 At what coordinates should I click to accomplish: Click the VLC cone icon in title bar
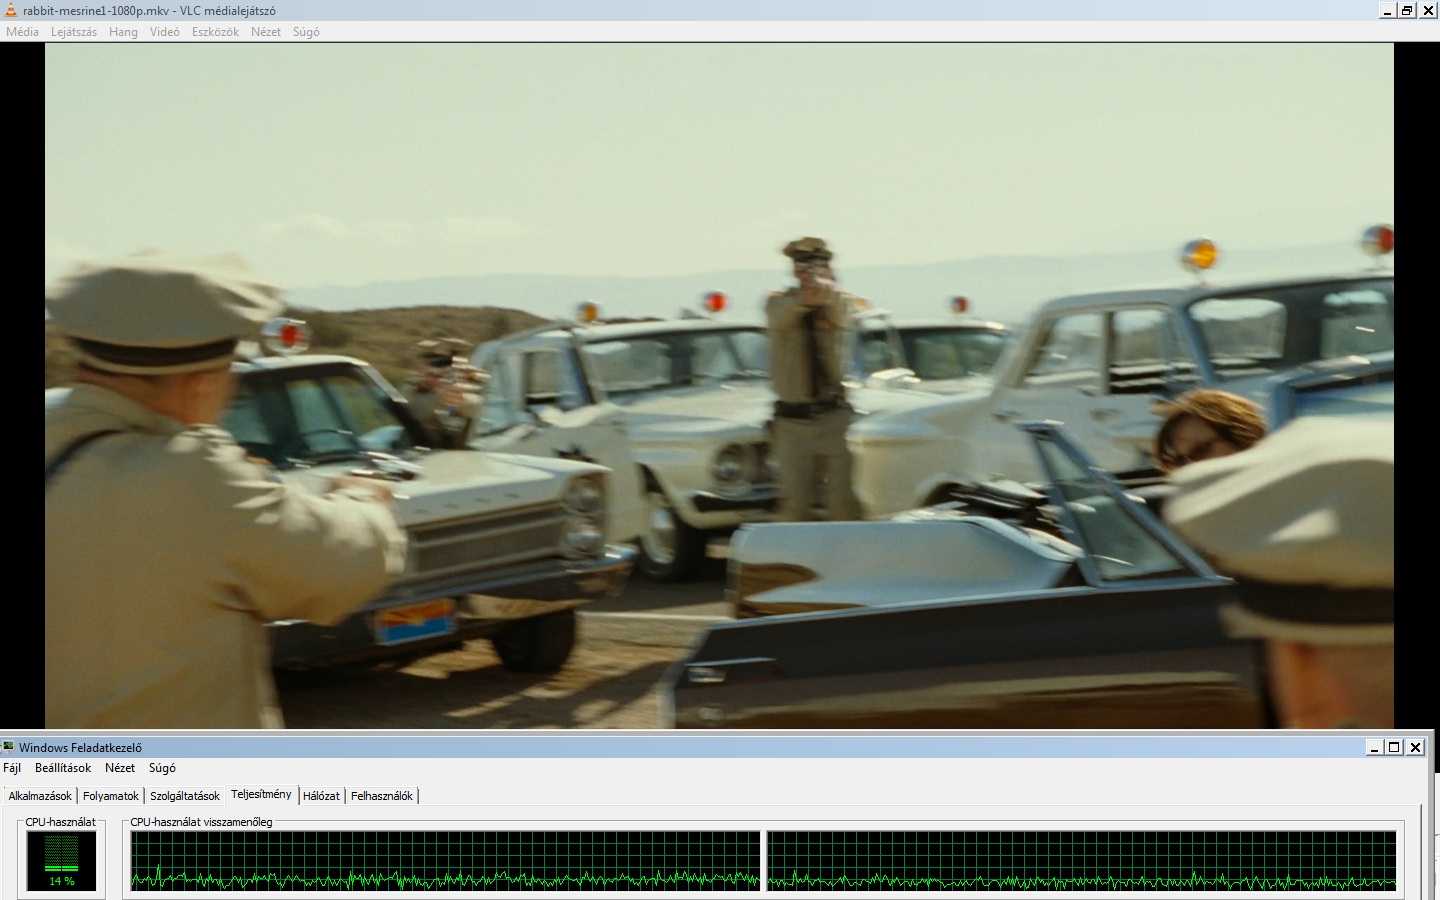coord(10,10)
